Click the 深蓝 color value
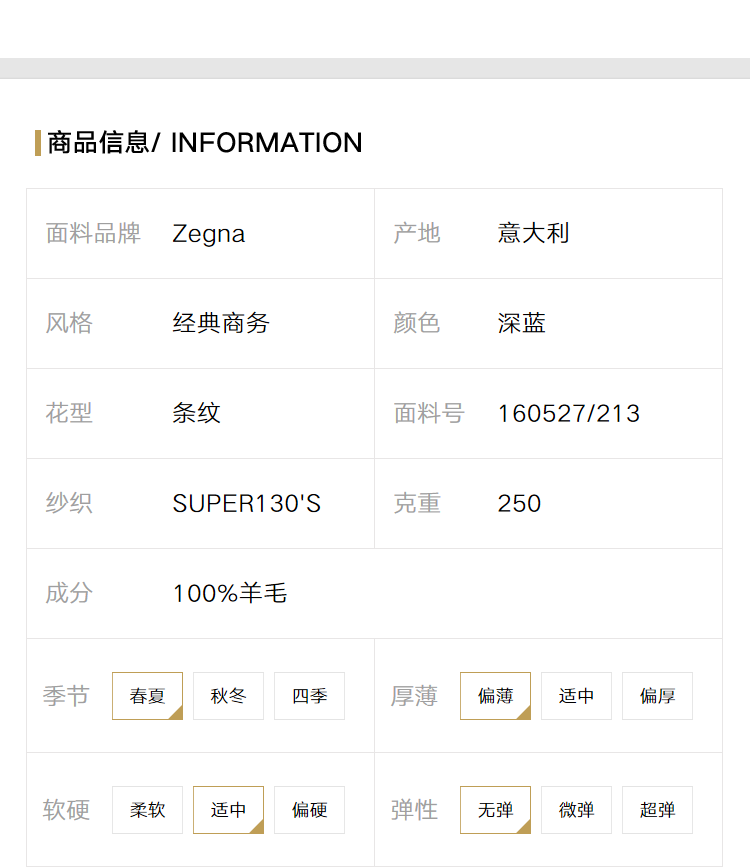This screenshot has height=867, width=750. pos(522,323)
